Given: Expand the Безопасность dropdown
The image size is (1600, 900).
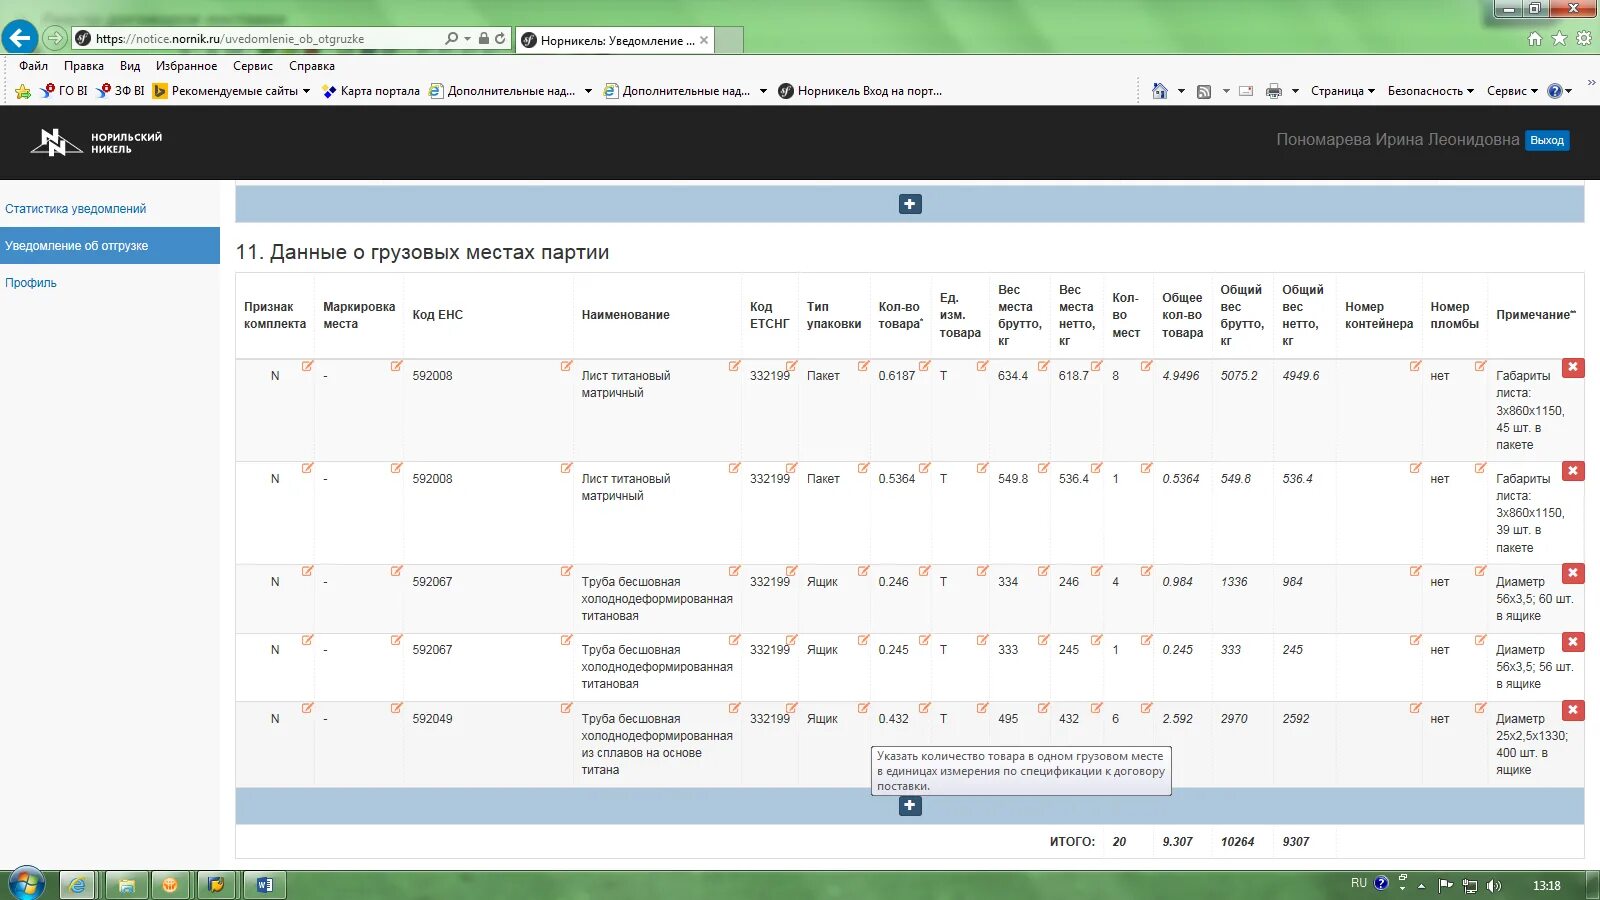Looking at the screenshot, I should (x=1430, y=91).
